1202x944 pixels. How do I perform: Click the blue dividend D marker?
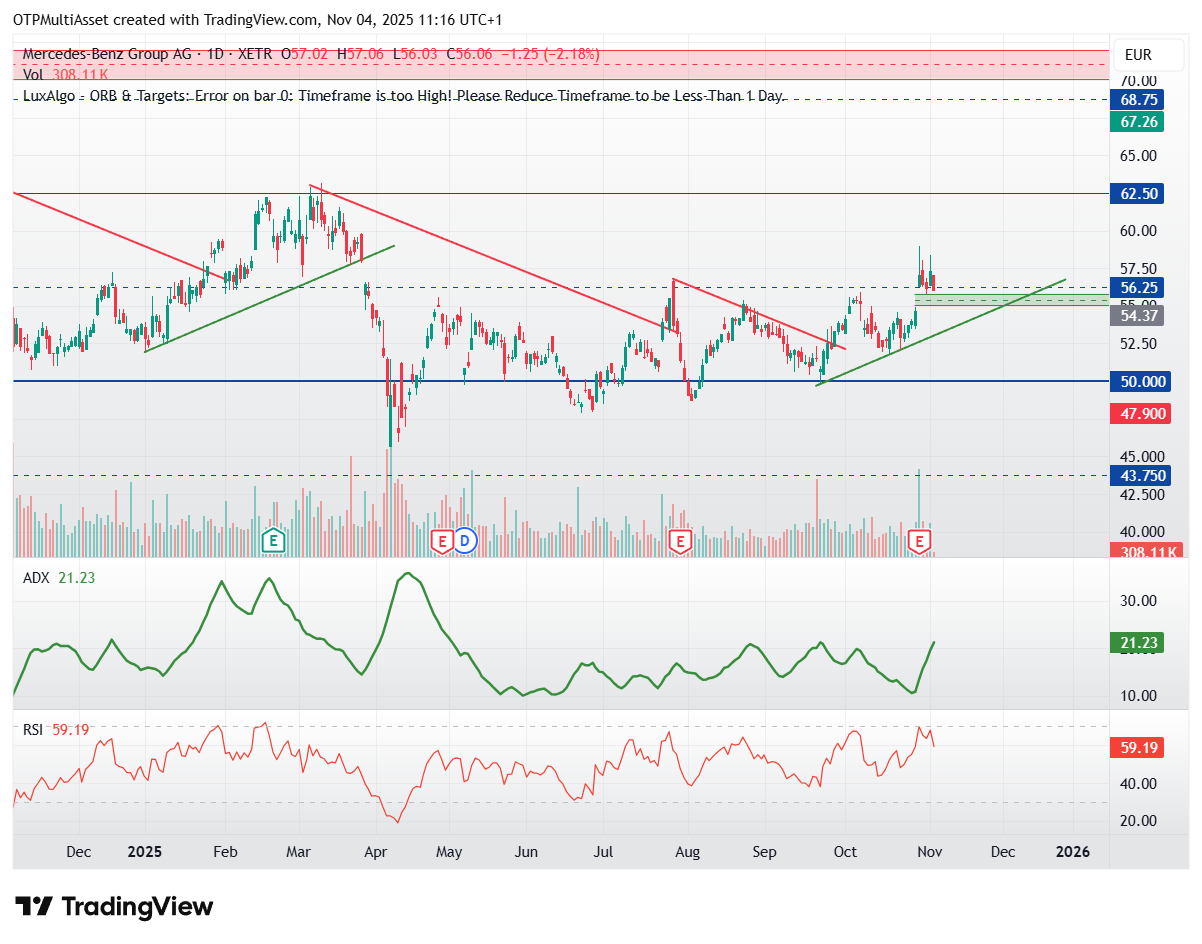pyautogui.click(x=465, y=541)
